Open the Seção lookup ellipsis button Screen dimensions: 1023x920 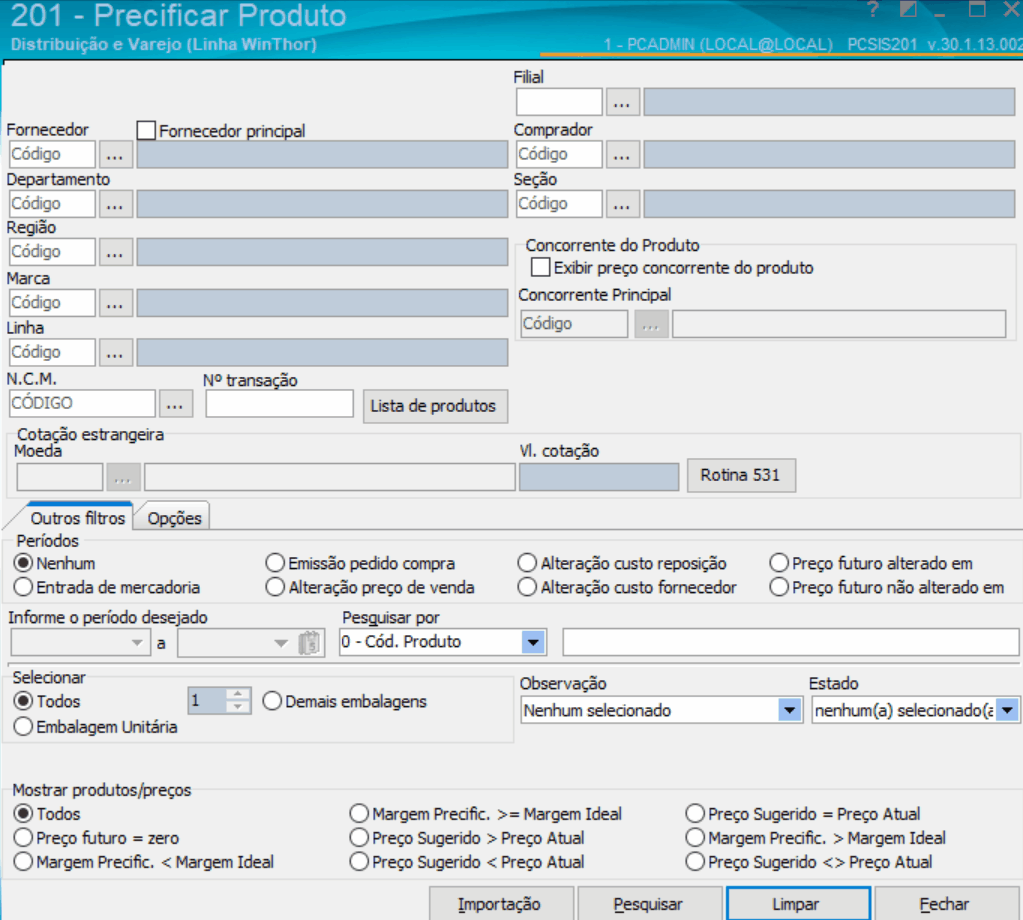pyautogui.click(x=622, y=204)
